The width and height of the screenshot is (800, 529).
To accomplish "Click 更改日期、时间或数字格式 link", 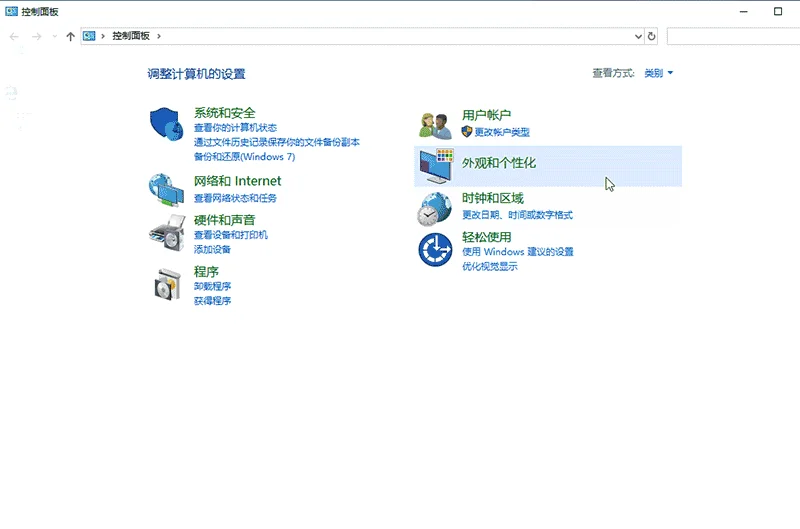I will pos(517,215).
